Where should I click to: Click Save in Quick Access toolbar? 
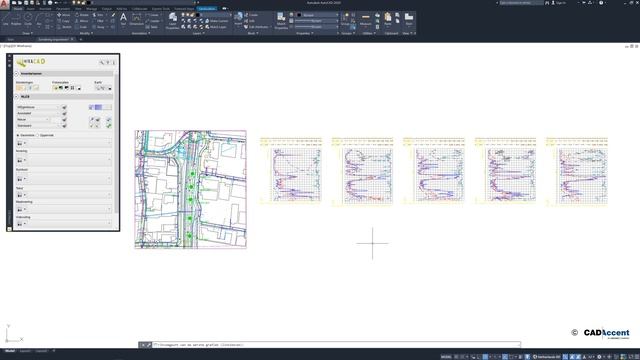[26, 2]
